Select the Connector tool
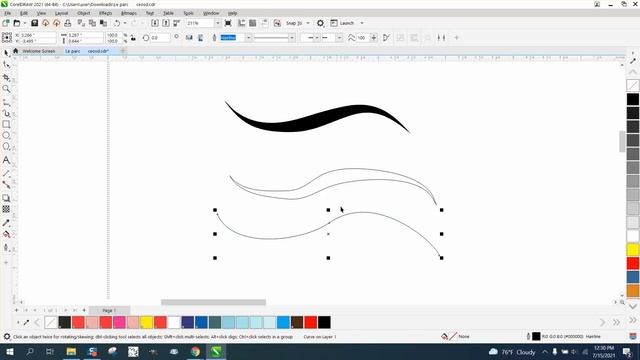Viewport: 640px width, 360px height. 6,184
